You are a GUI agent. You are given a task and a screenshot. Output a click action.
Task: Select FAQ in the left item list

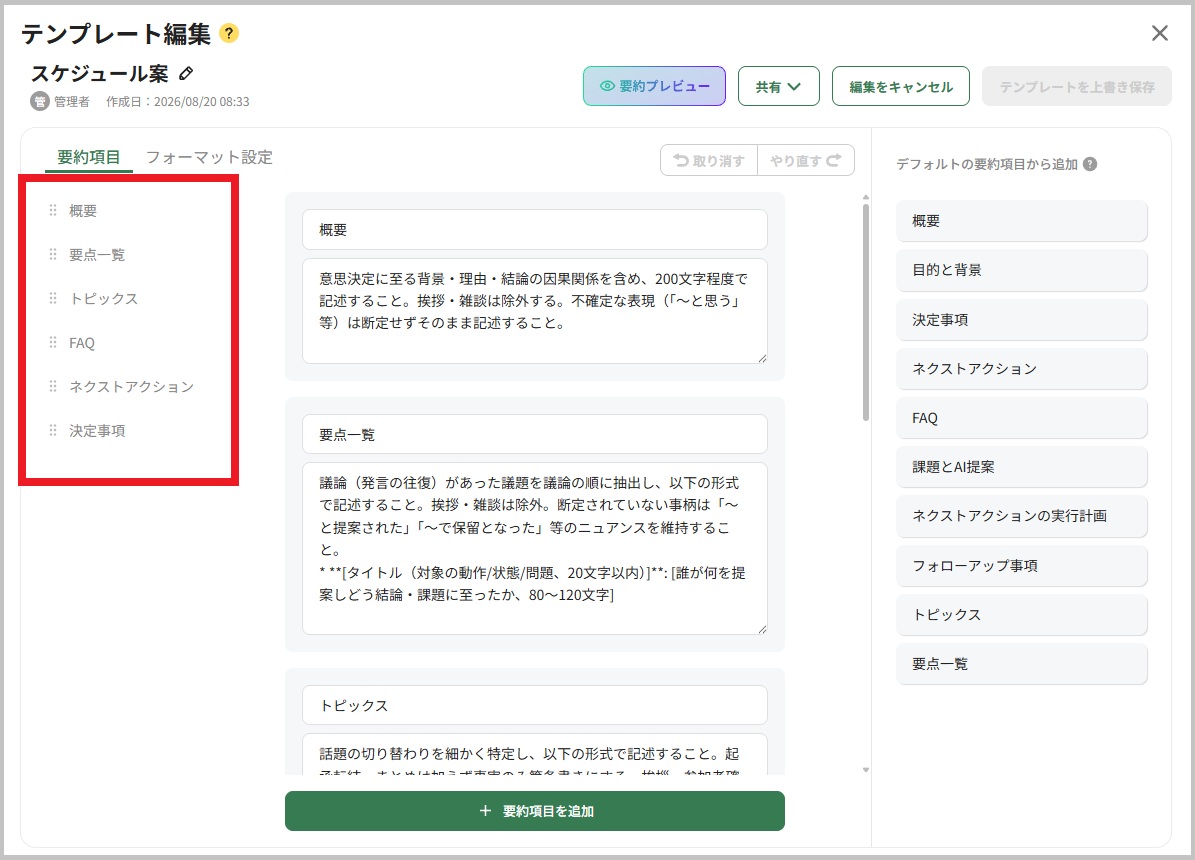point(82,343)
